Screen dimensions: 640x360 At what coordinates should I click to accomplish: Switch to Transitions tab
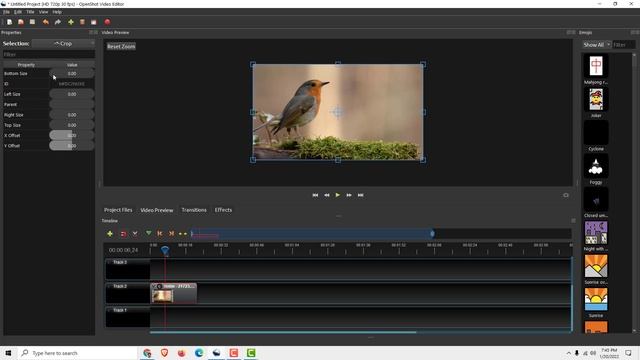point(194,210)
